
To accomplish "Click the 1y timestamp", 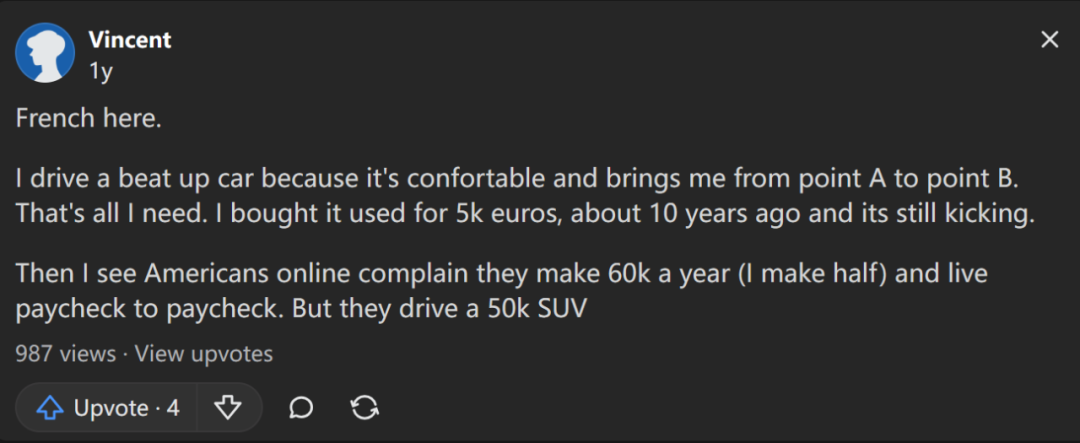I will pos(101,72).
